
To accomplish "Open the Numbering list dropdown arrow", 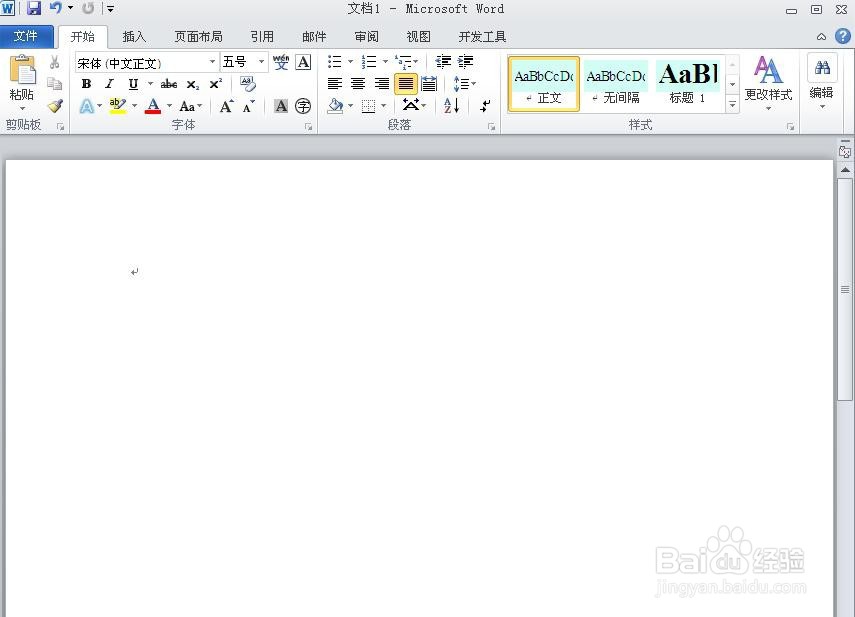I will click(x=386, y=62).
